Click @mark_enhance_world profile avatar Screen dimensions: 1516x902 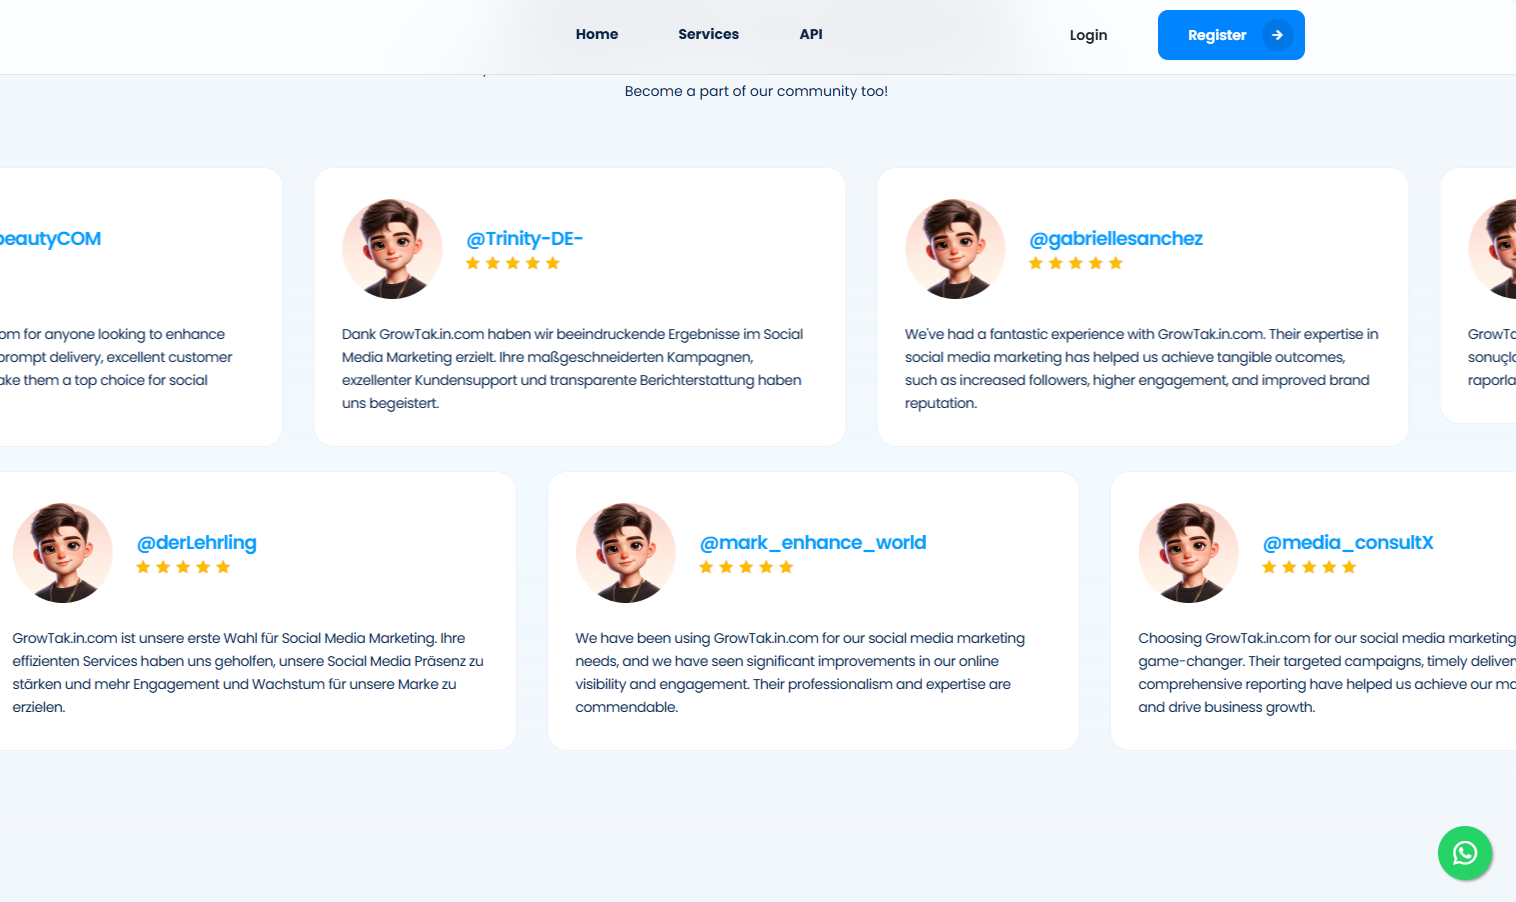[626, 553]
